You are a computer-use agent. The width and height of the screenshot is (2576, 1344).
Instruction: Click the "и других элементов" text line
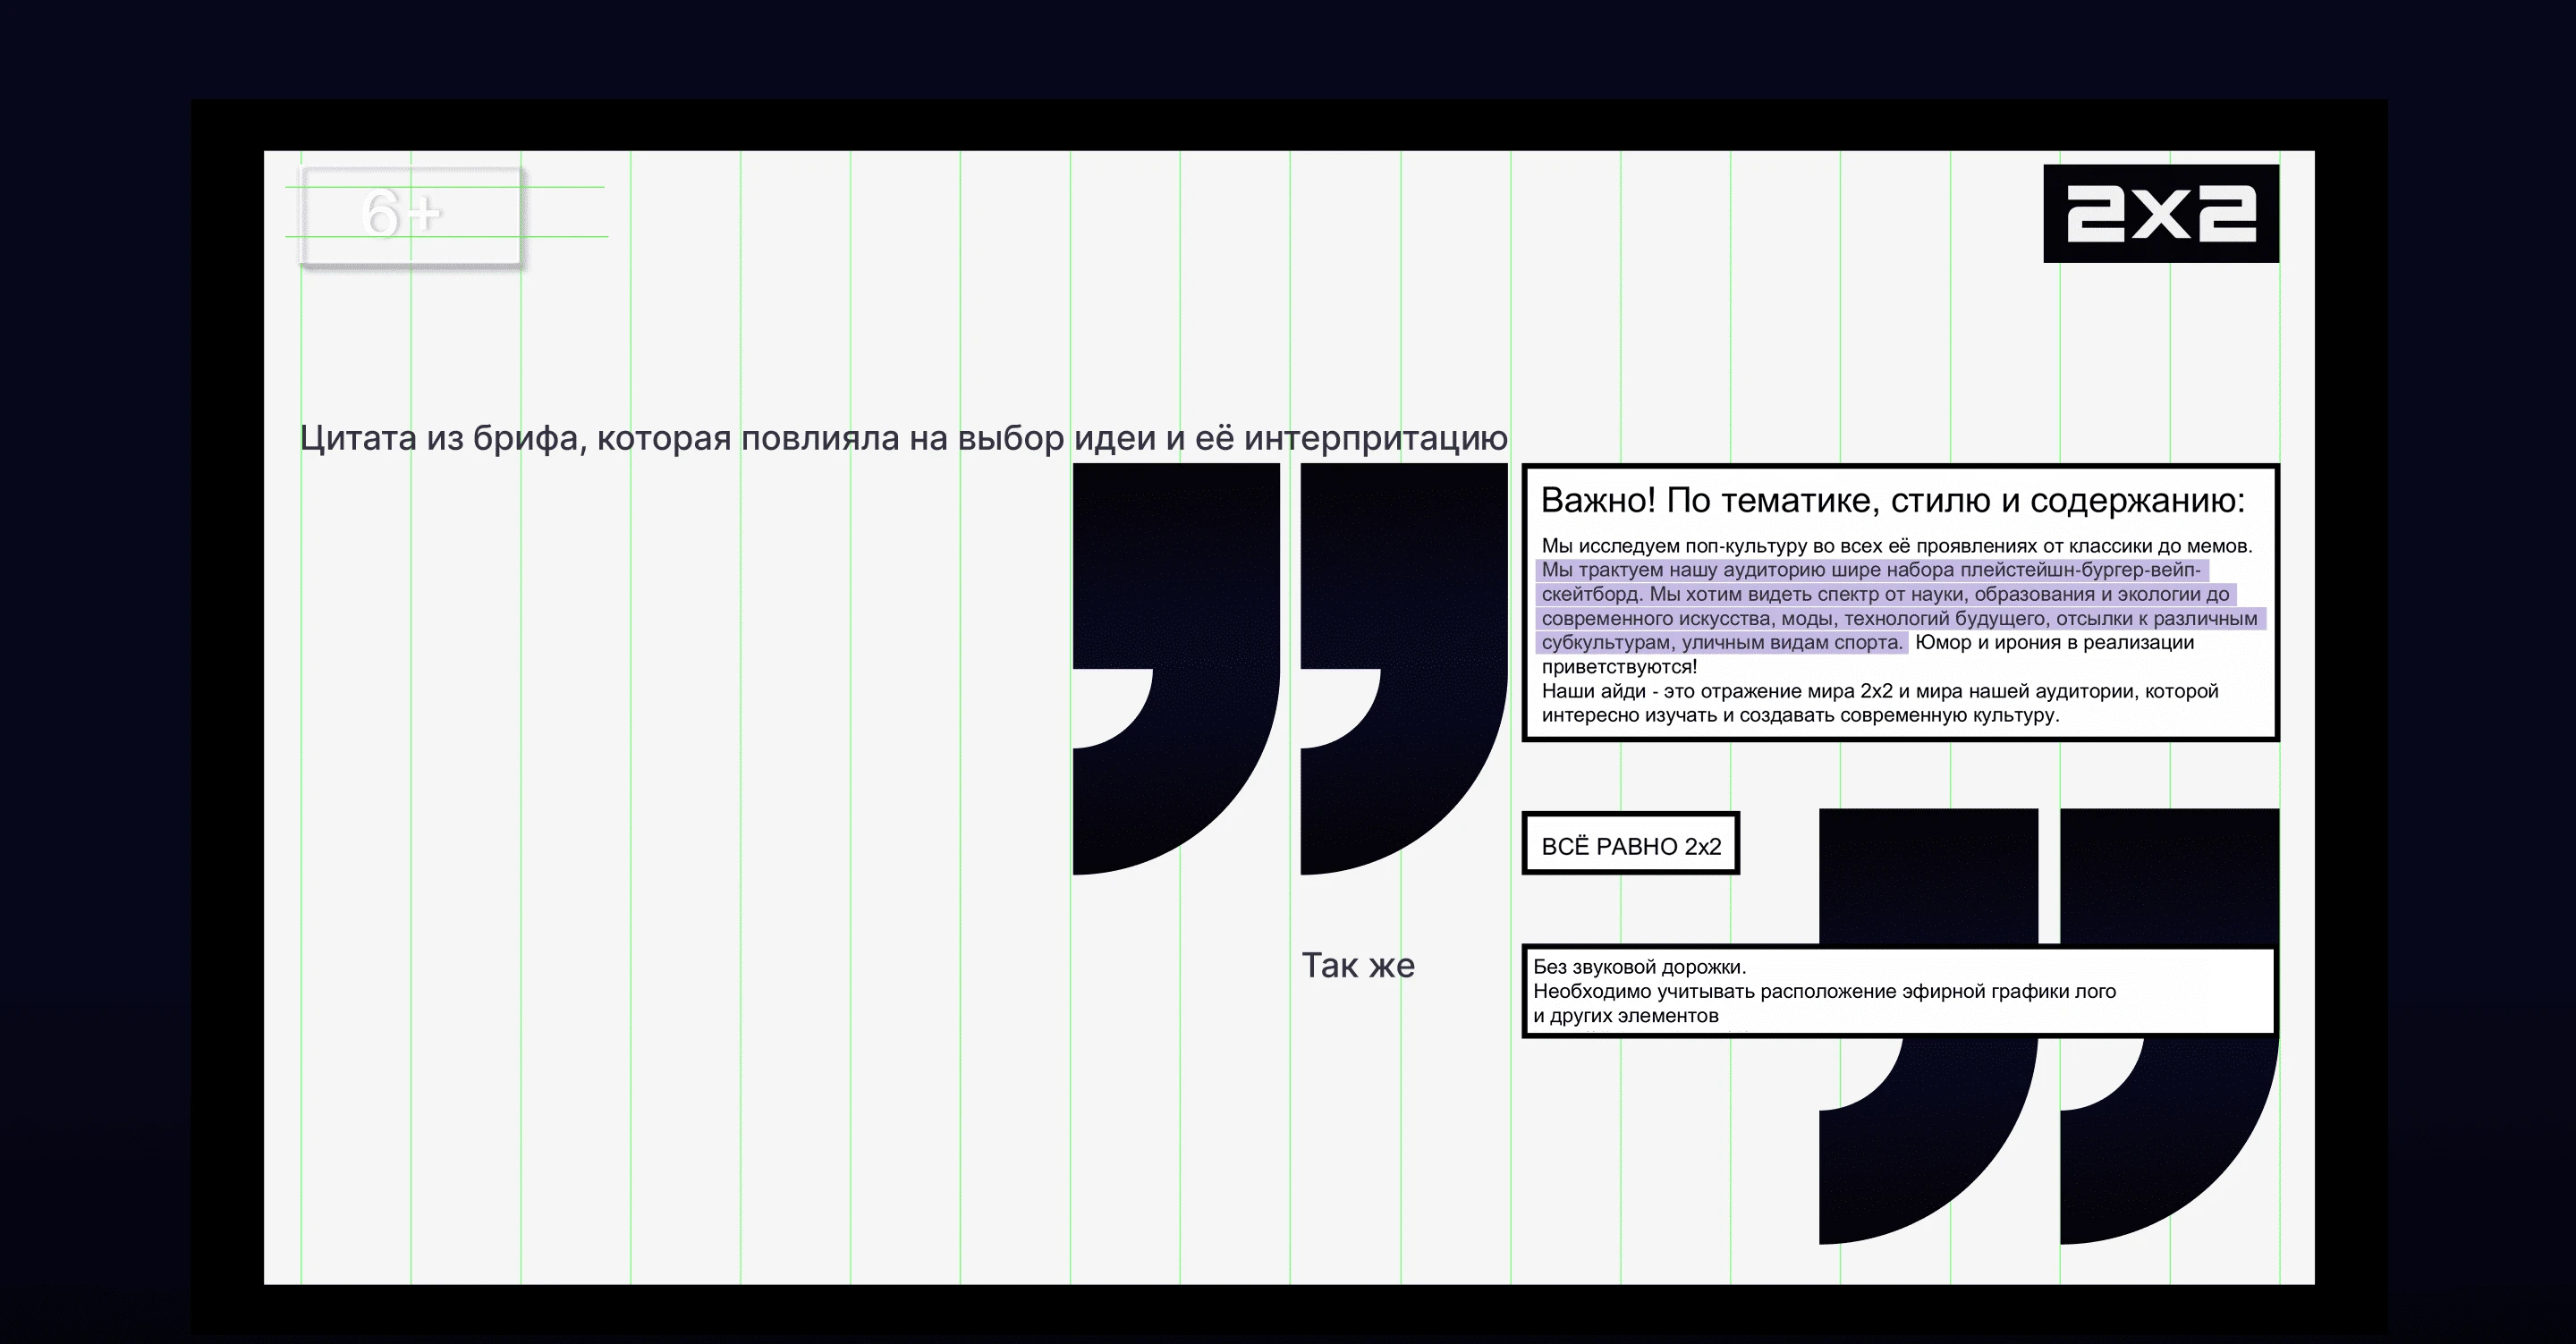(x=1625, y=1016)
